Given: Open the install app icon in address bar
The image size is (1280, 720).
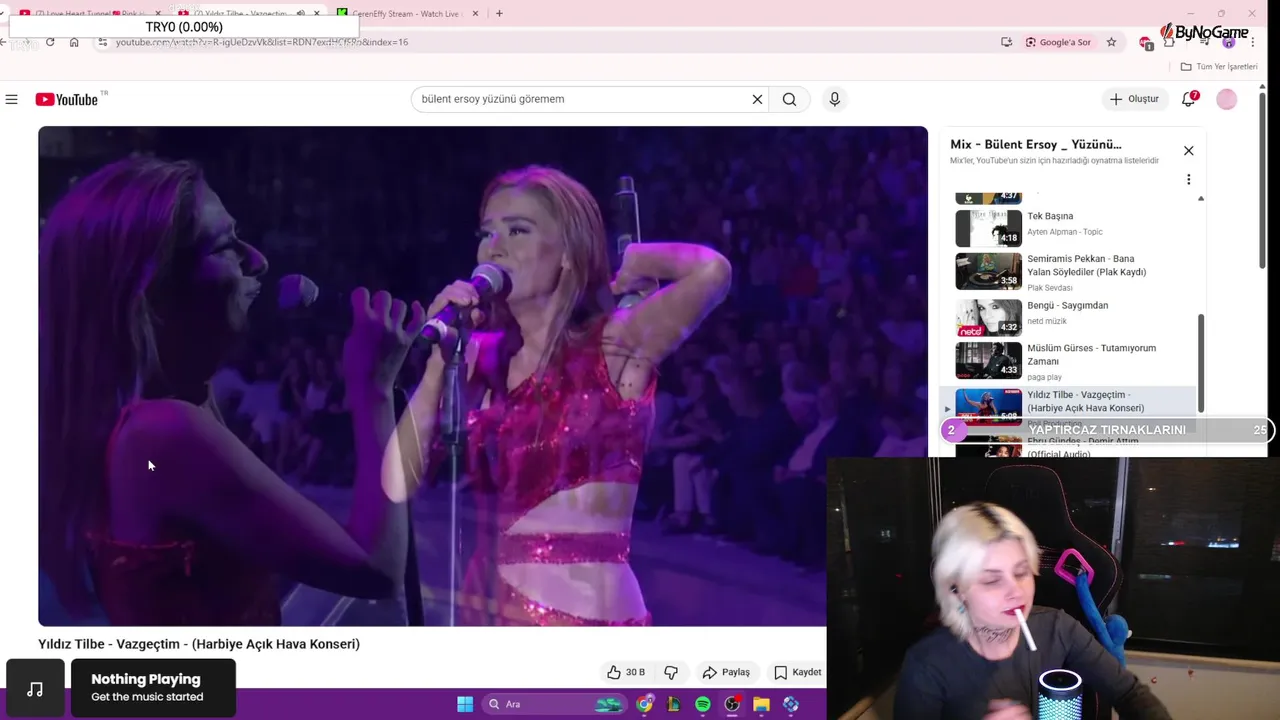Looking at the screenshot, I should coord(1006,42).
